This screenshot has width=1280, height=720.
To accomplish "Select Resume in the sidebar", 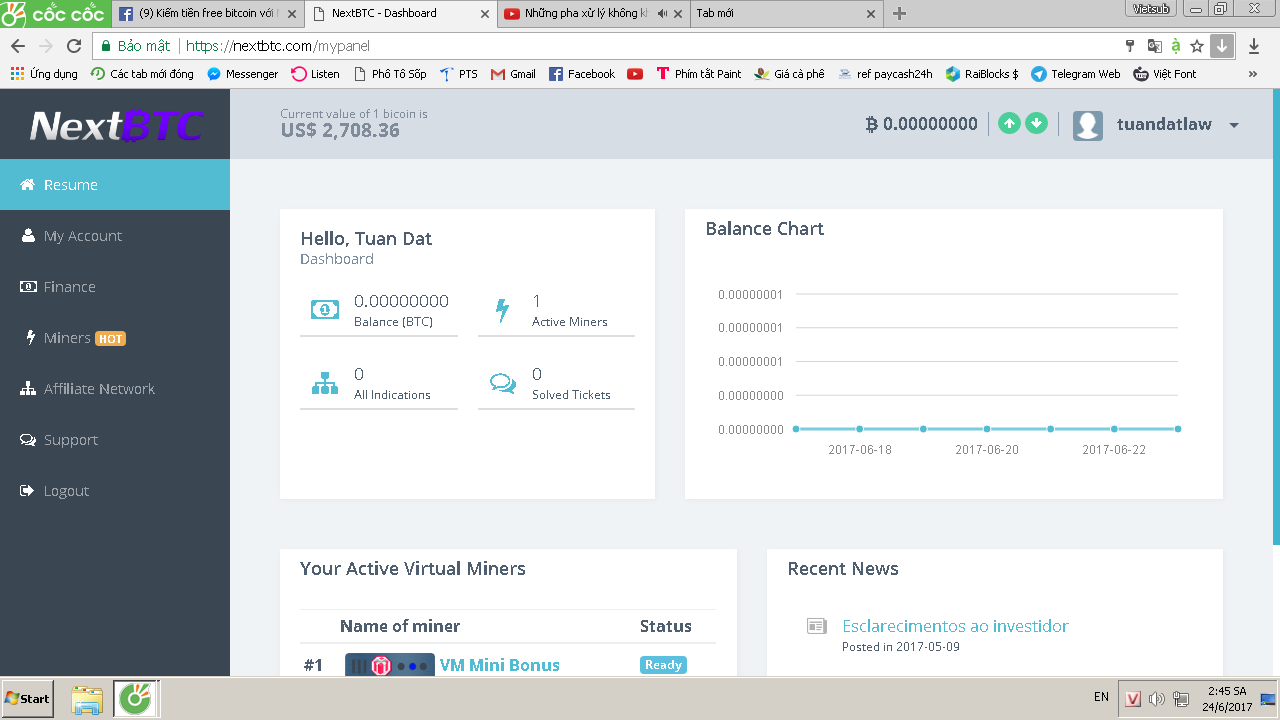I will 115,185.
